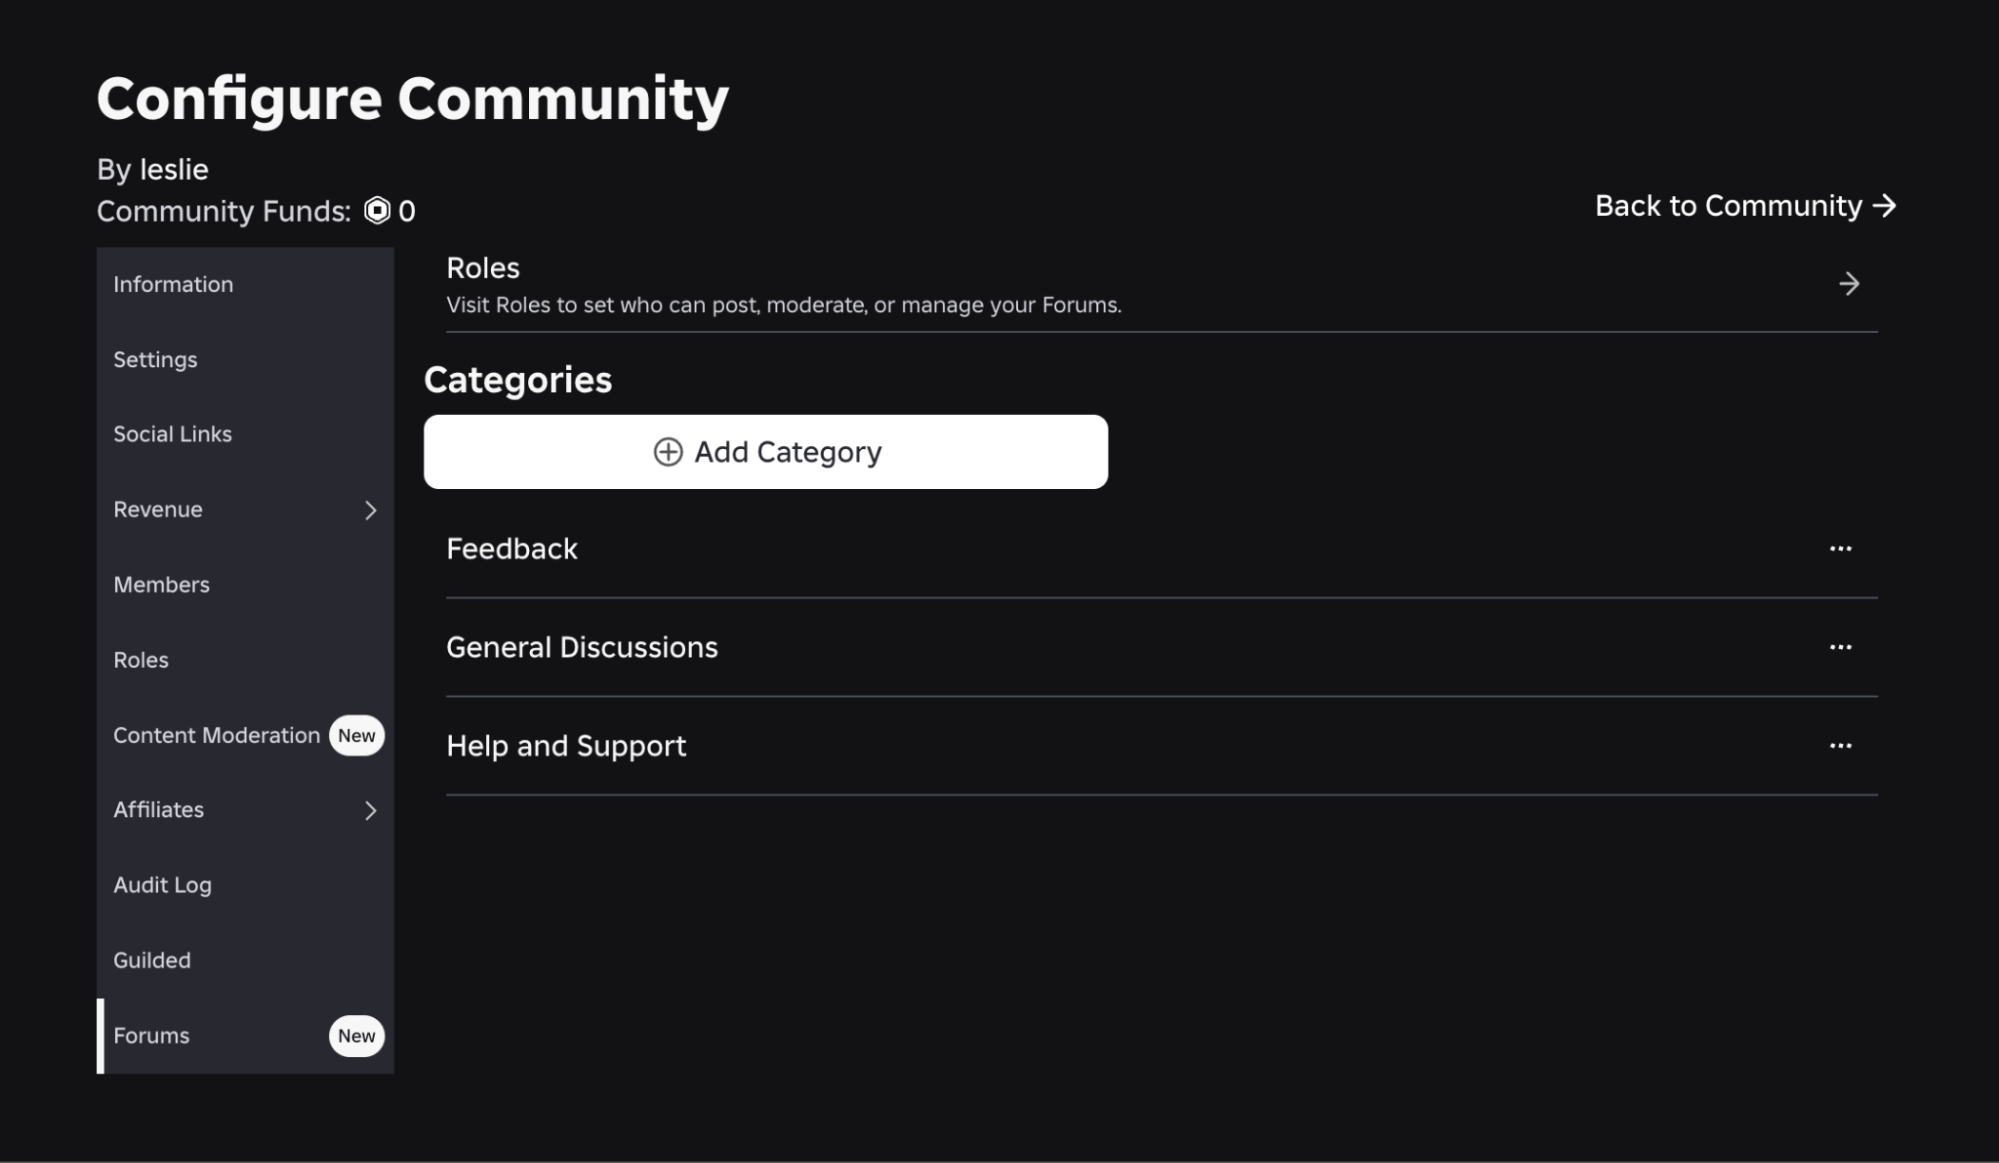The width and height of the screenshot is (1999, 1163).
Task: Click the New badge on Content Moderation
Action: pos(356,735)
